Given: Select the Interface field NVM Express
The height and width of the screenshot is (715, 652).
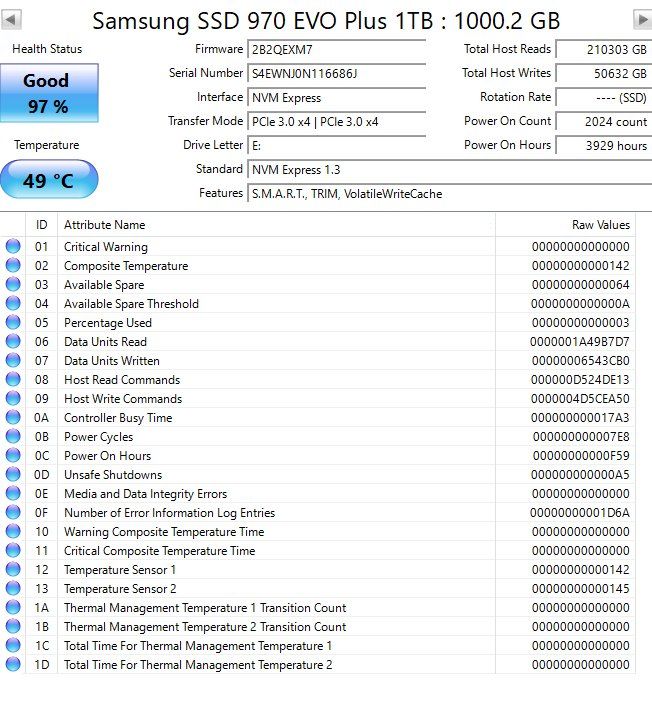Looking at the screenshot, I should coord(336,98).
